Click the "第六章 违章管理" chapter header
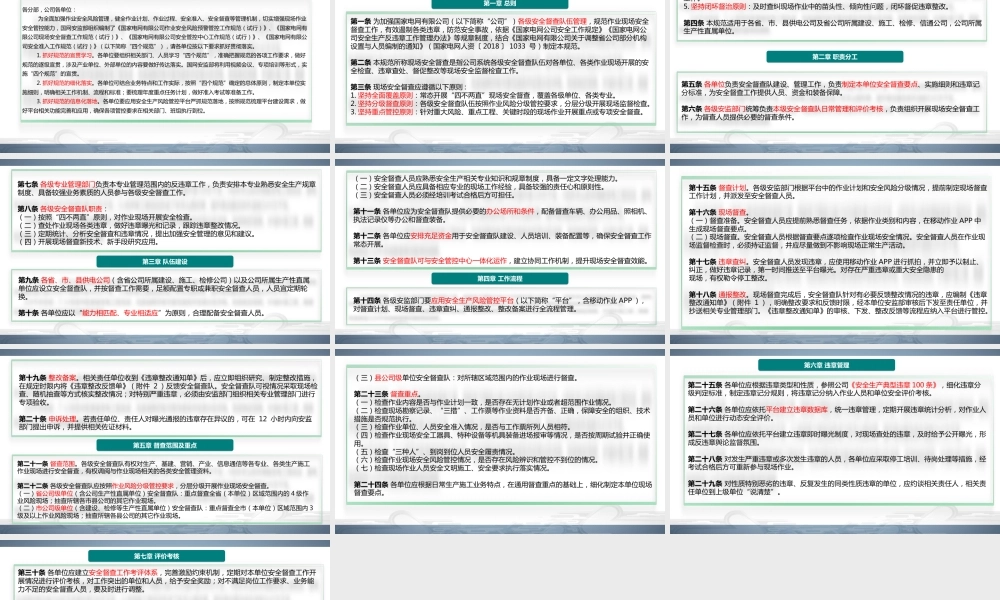Screen dimensions: 1000x600 [x=827, y=365]
